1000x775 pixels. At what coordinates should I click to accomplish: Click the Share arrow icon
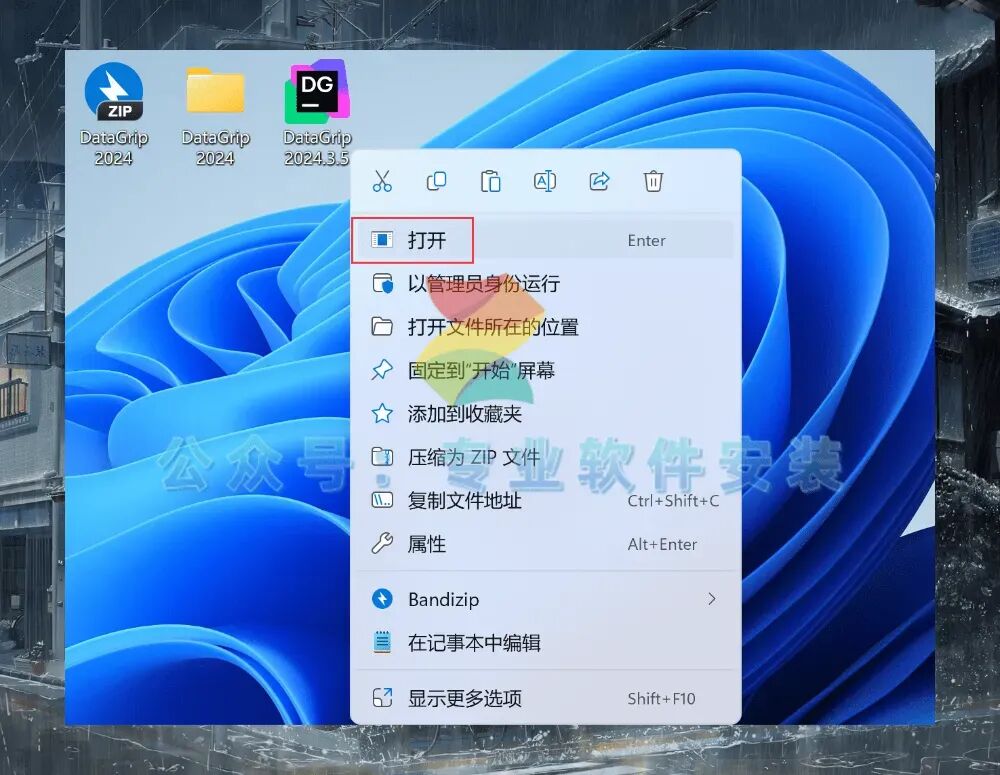pyautogui.click(x=599, y=181)
